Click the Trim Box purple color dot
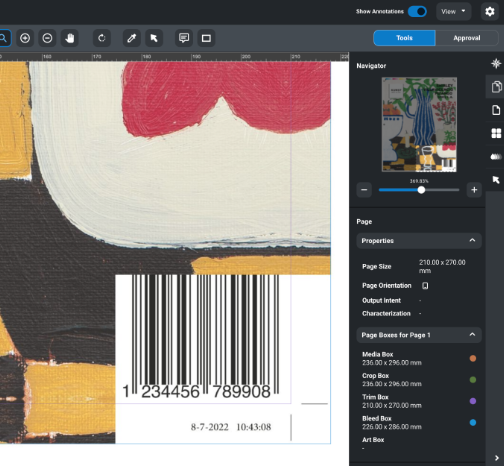The height and width of the screenshot is (466, 504). [x=473, y=401]
